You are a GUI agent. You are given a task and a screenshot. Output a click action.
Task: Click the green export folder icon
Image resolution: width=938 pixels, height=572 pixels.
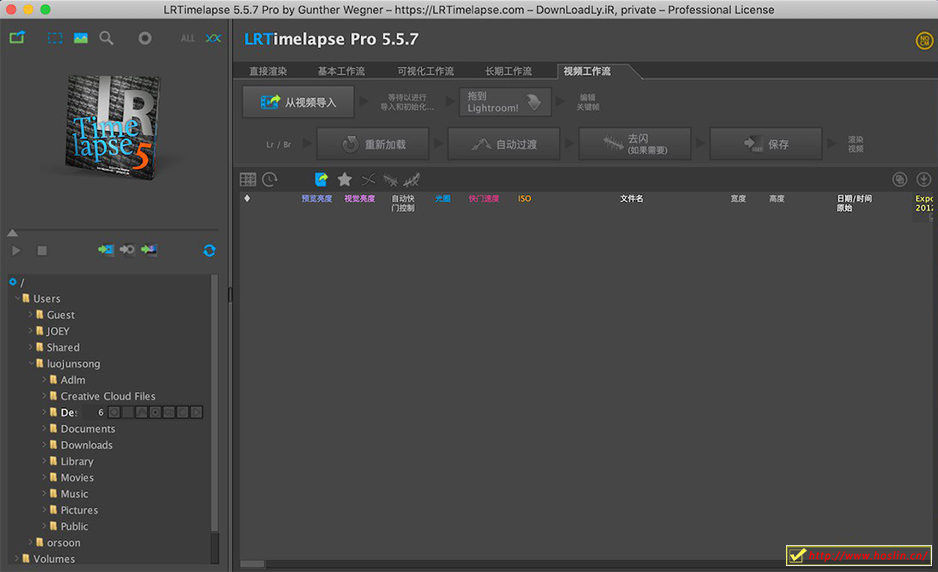(17, 38)
